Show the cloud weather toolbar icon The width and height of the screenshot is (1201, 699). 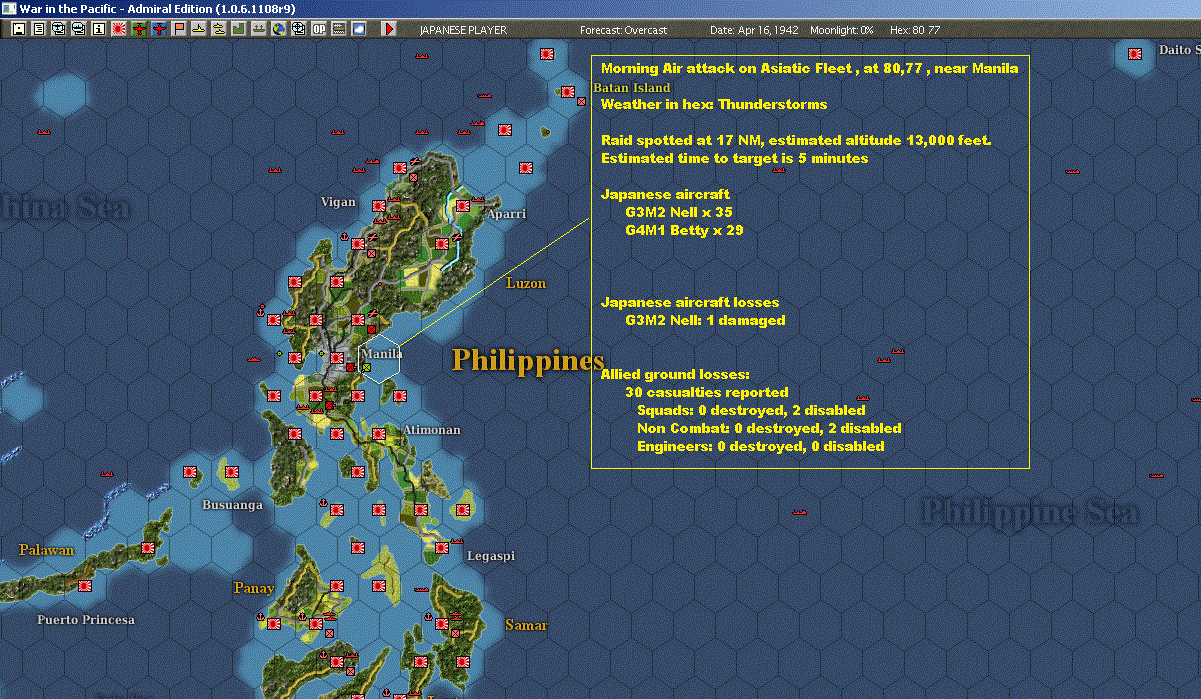pos(359,29)
